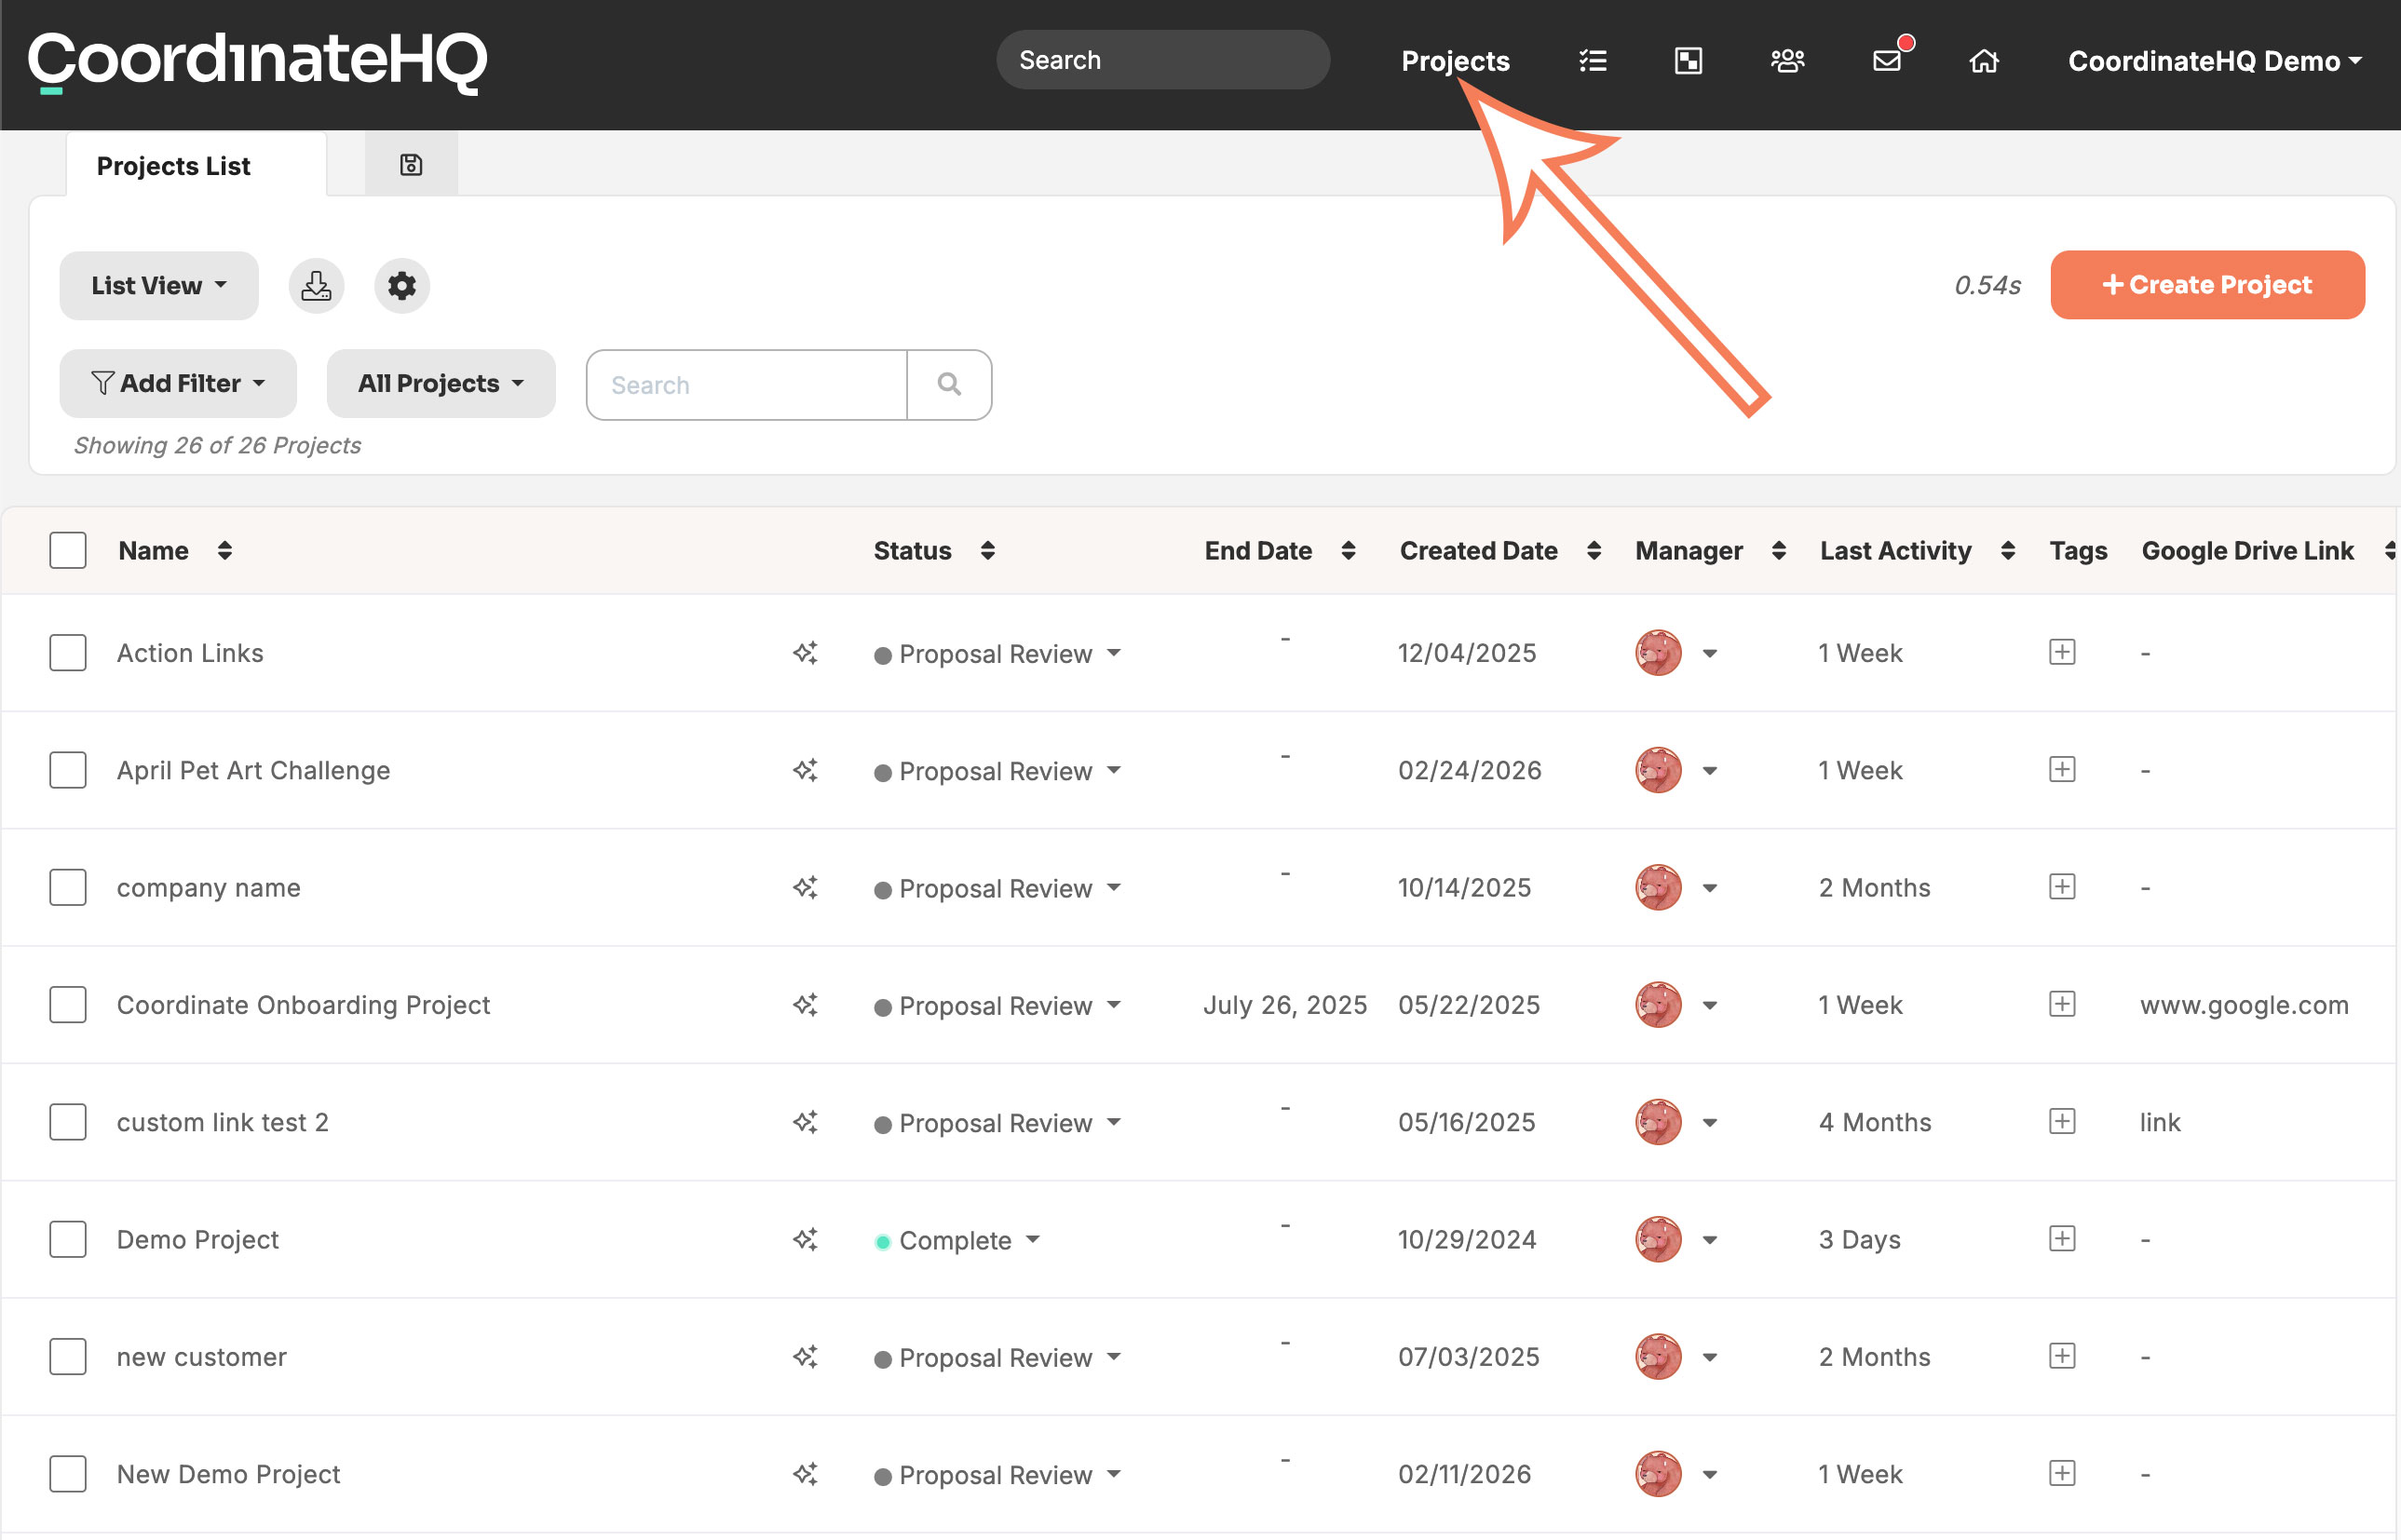Image resolution: width=2401 pixels, height=1540 pixels.
Task: Add a tag to Demo Project
Action: point(2062,1239)
